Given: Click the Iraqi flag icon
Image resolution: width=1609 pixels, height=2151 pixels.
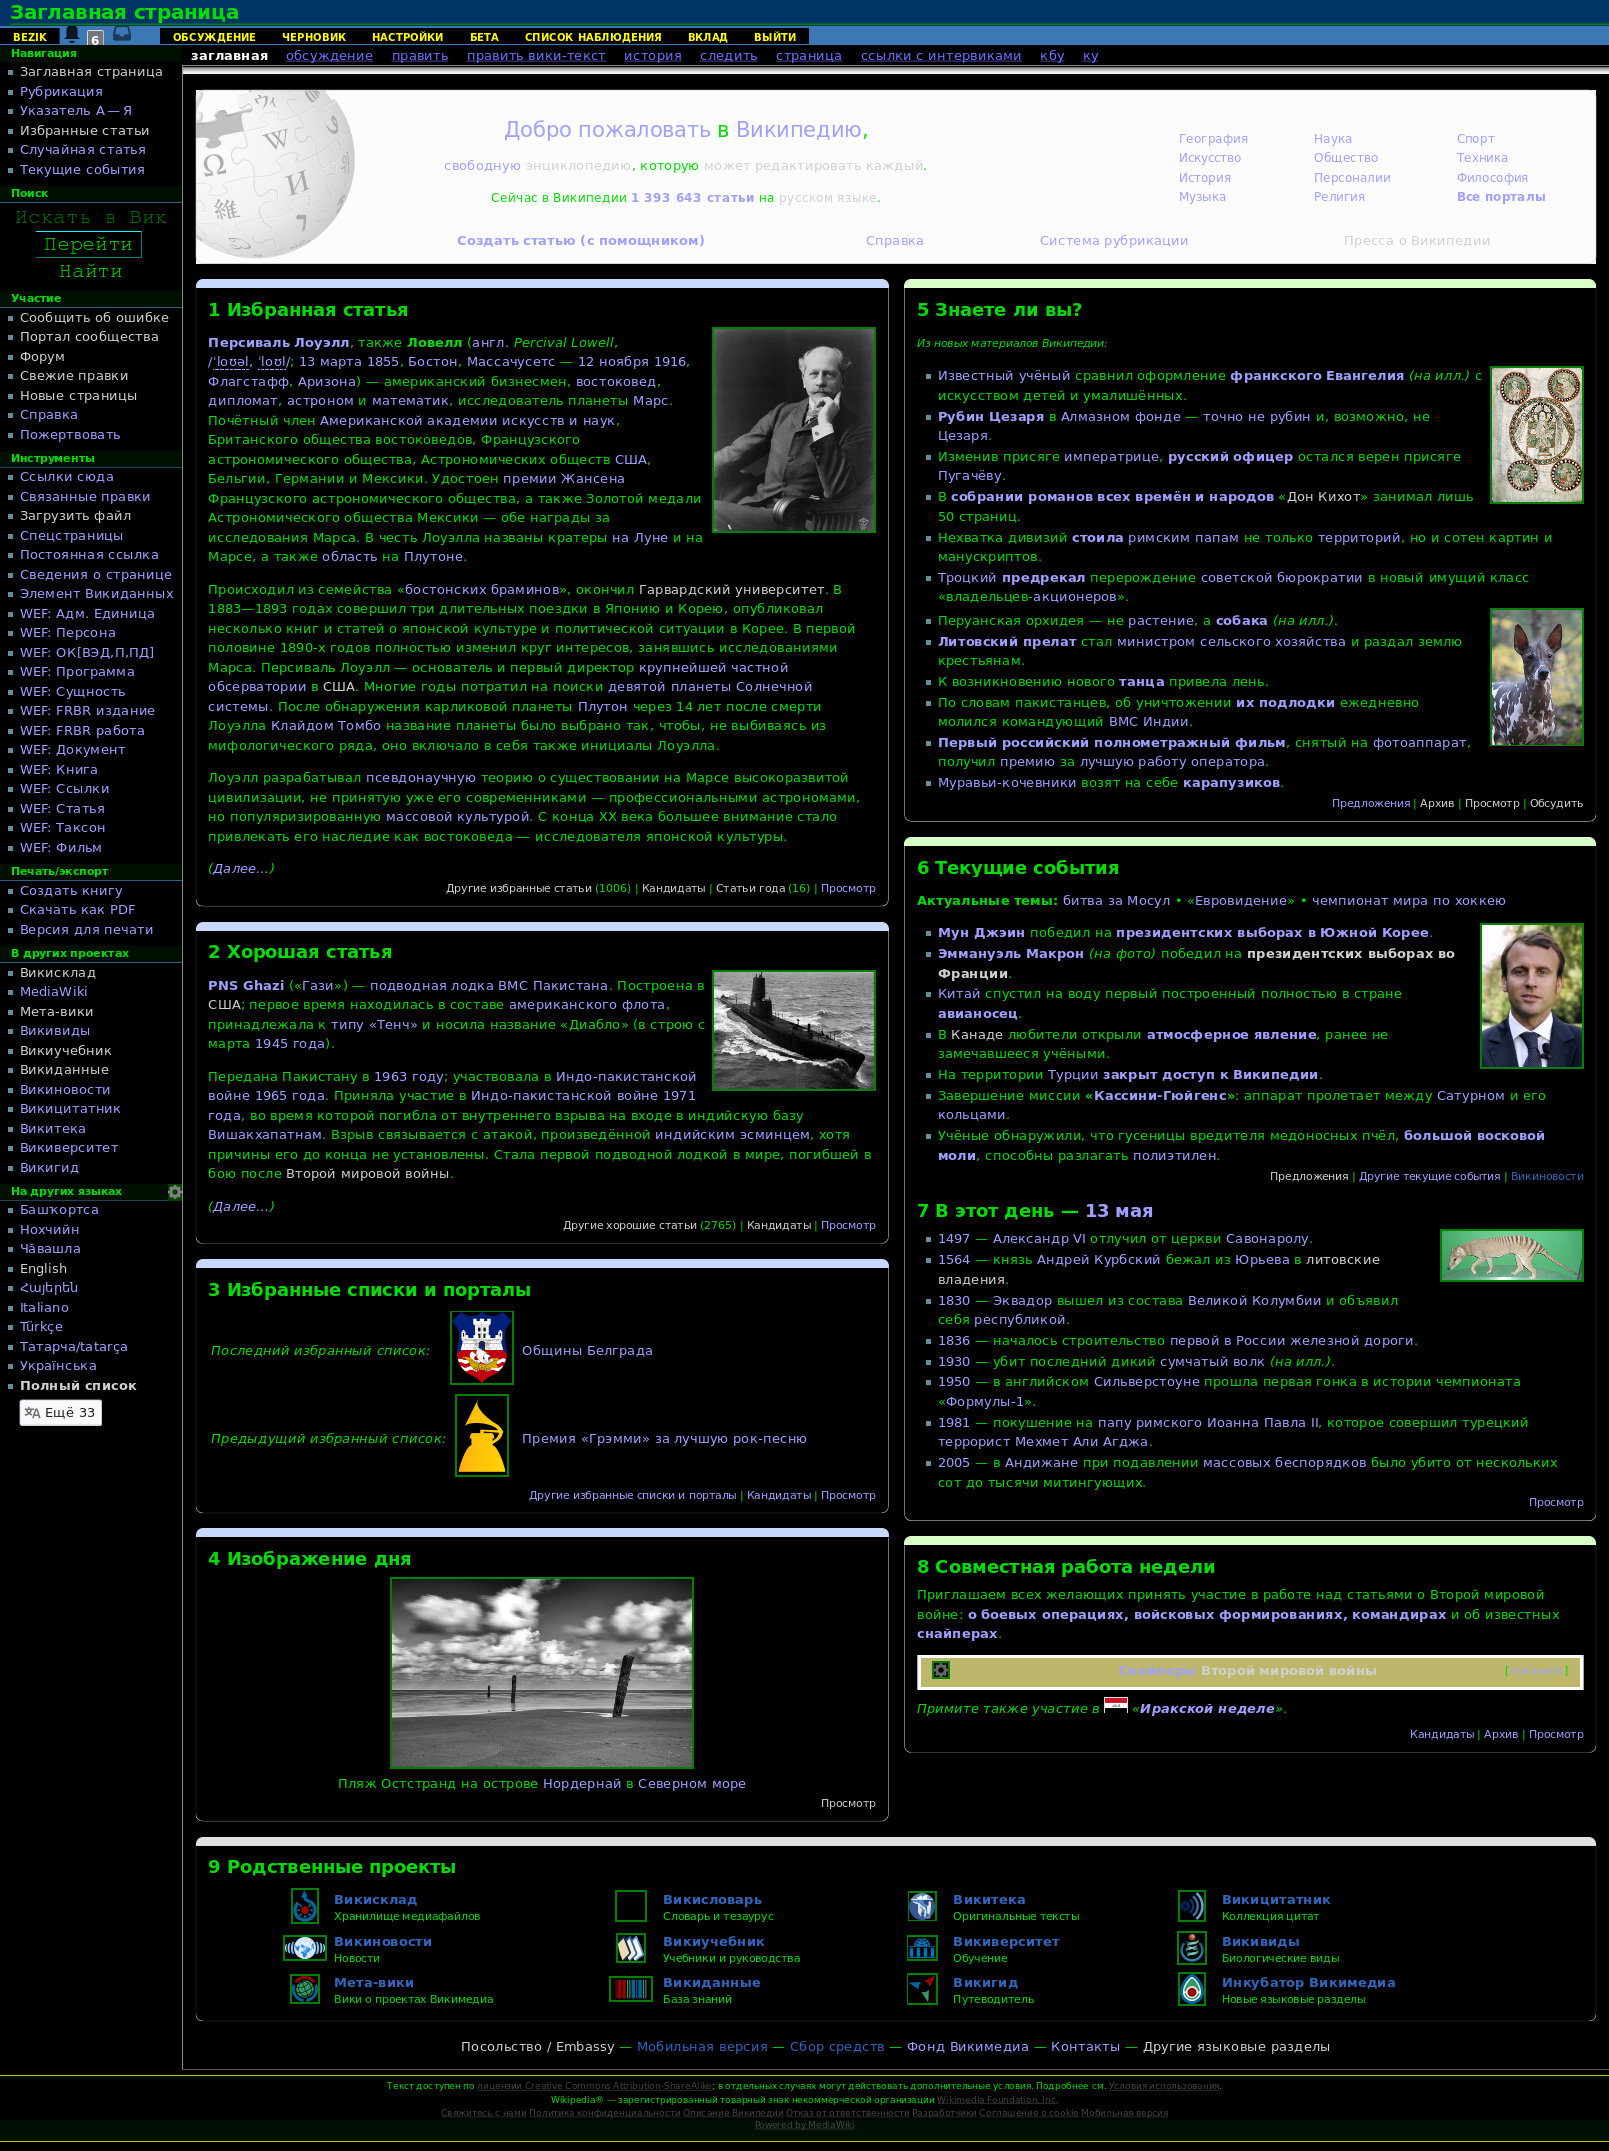Looking at the screenshot, I should coord(1116,1706).
